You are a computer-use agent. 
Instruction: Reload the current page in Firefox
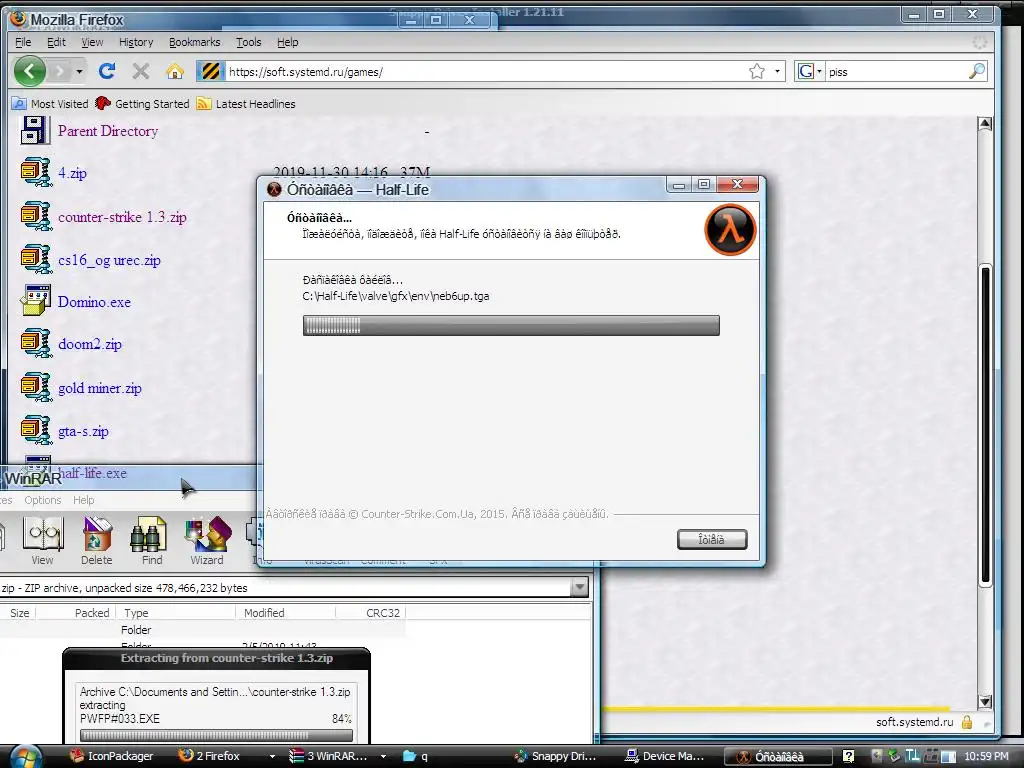(x=107, y=71)
